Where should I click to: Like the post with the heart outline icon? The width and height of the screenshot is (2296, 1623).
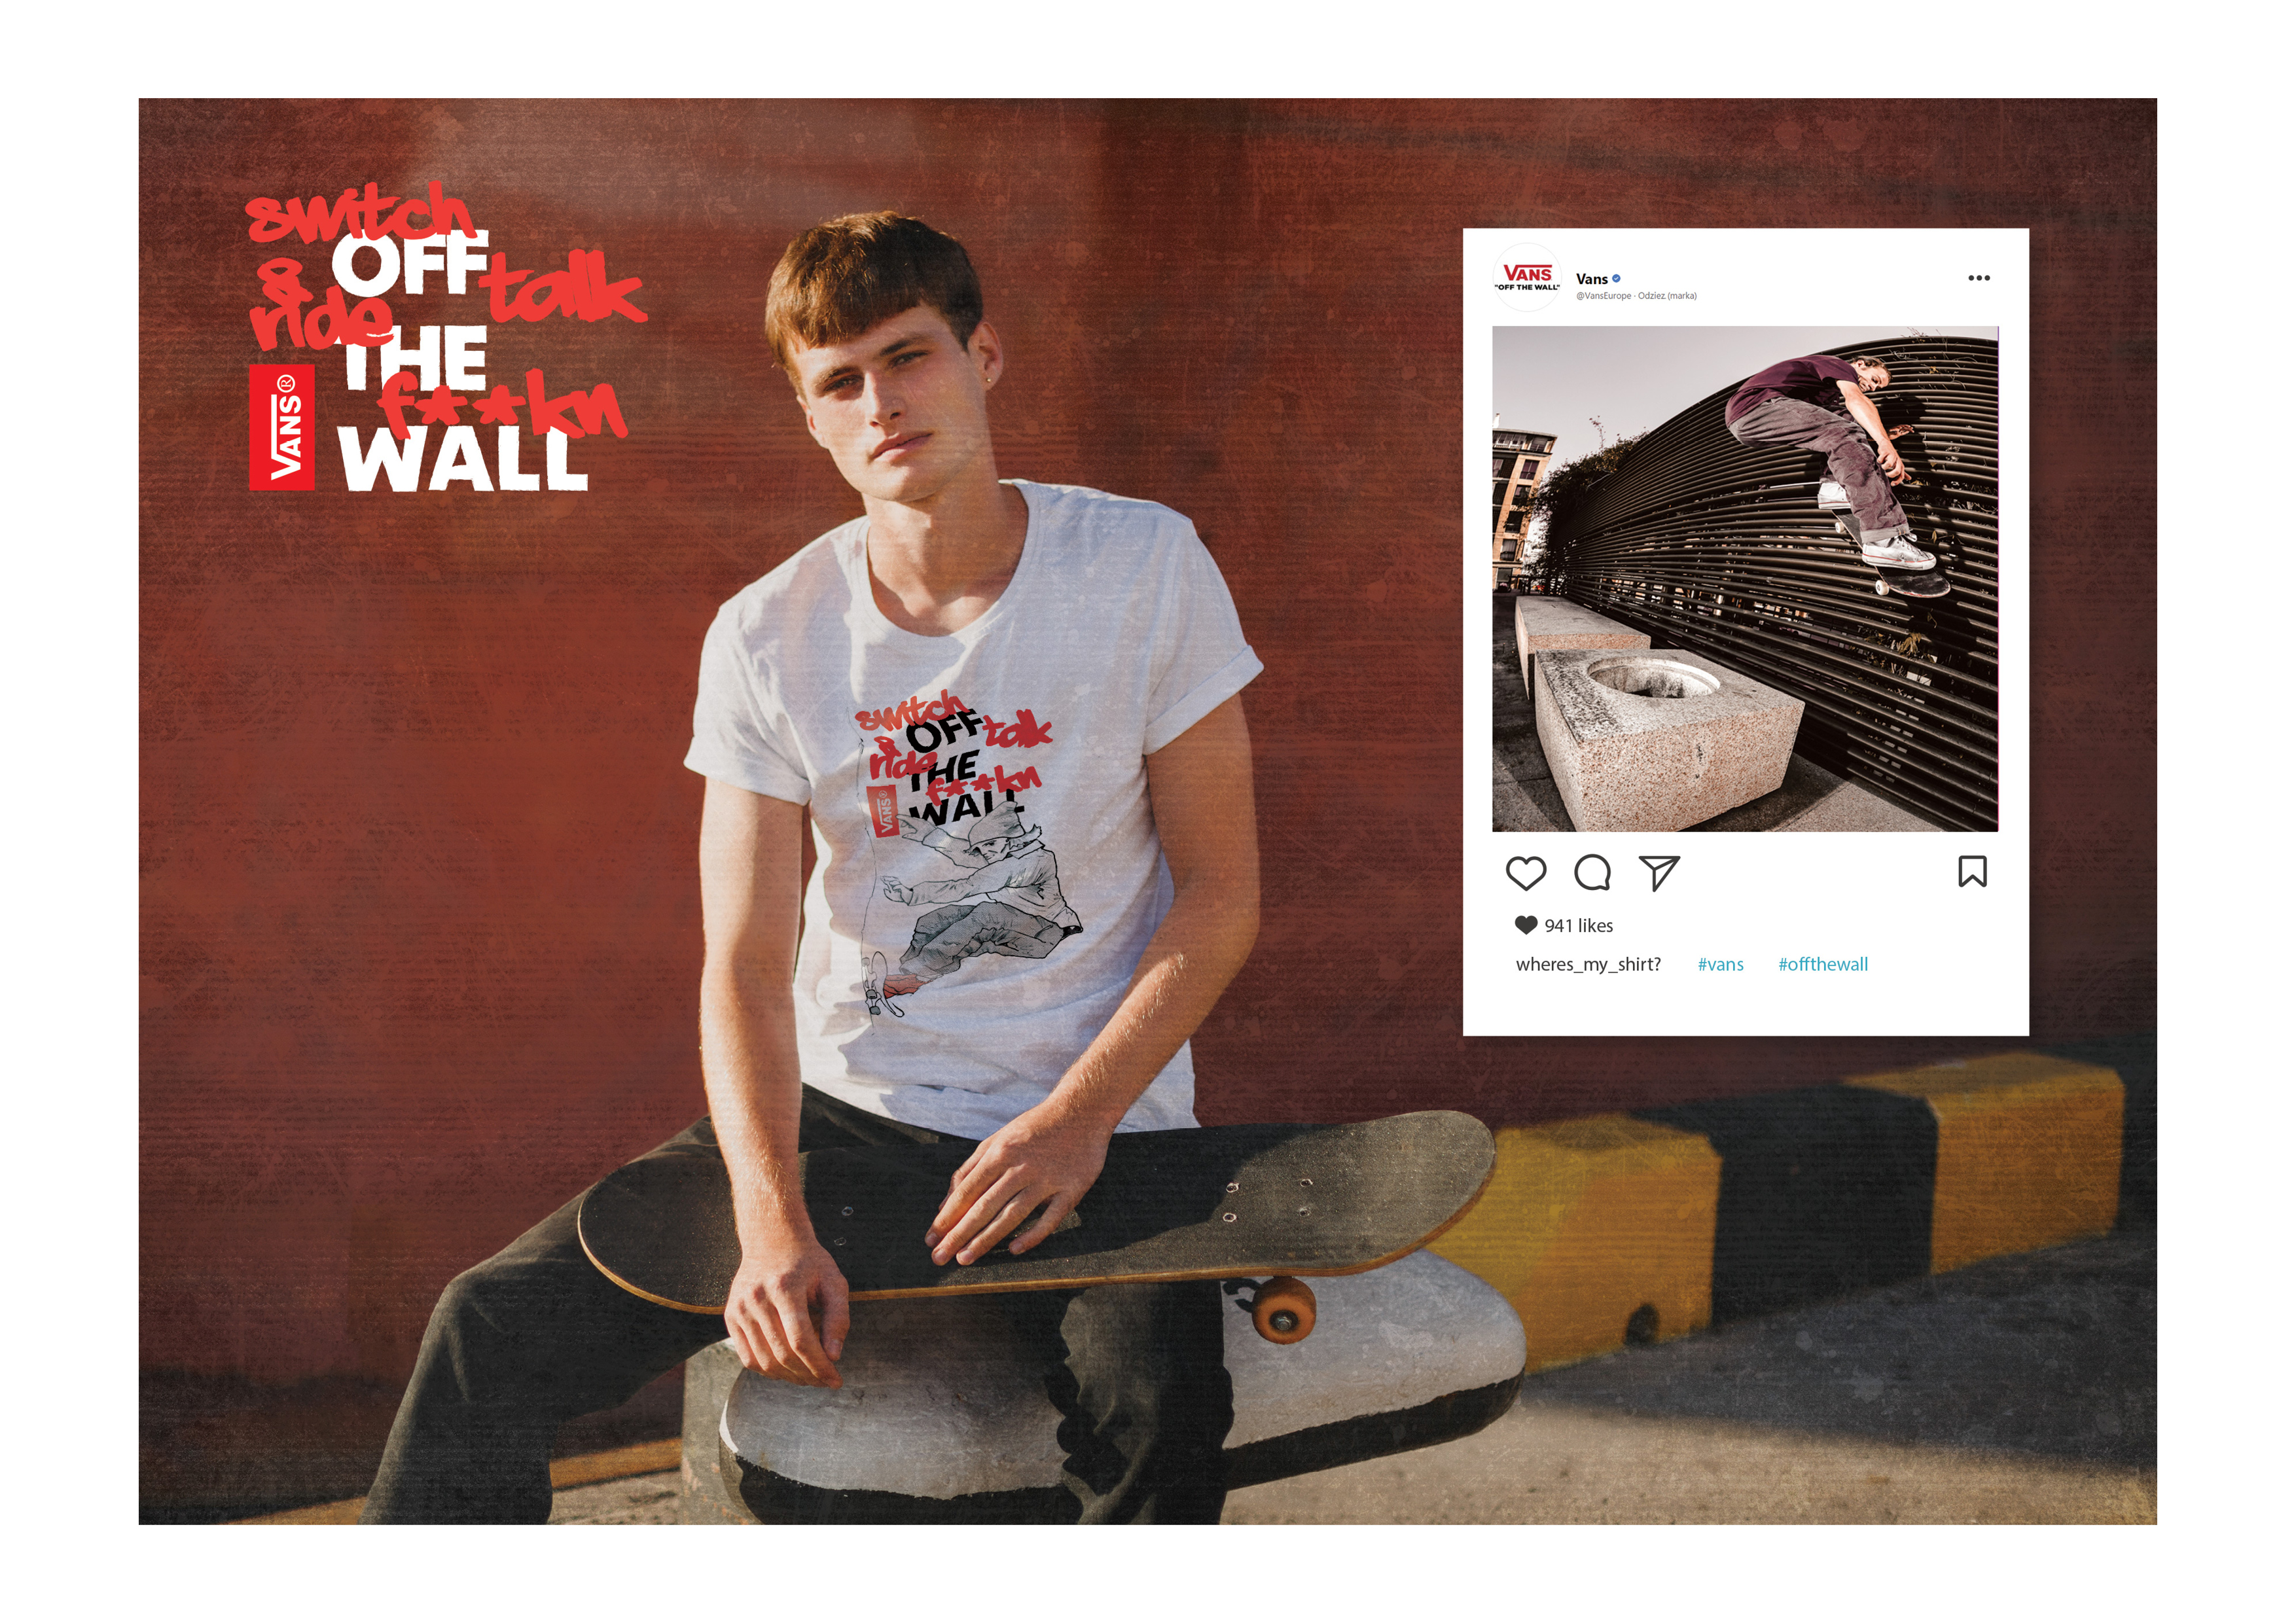pyautogui.click(x=1526, y=873)
